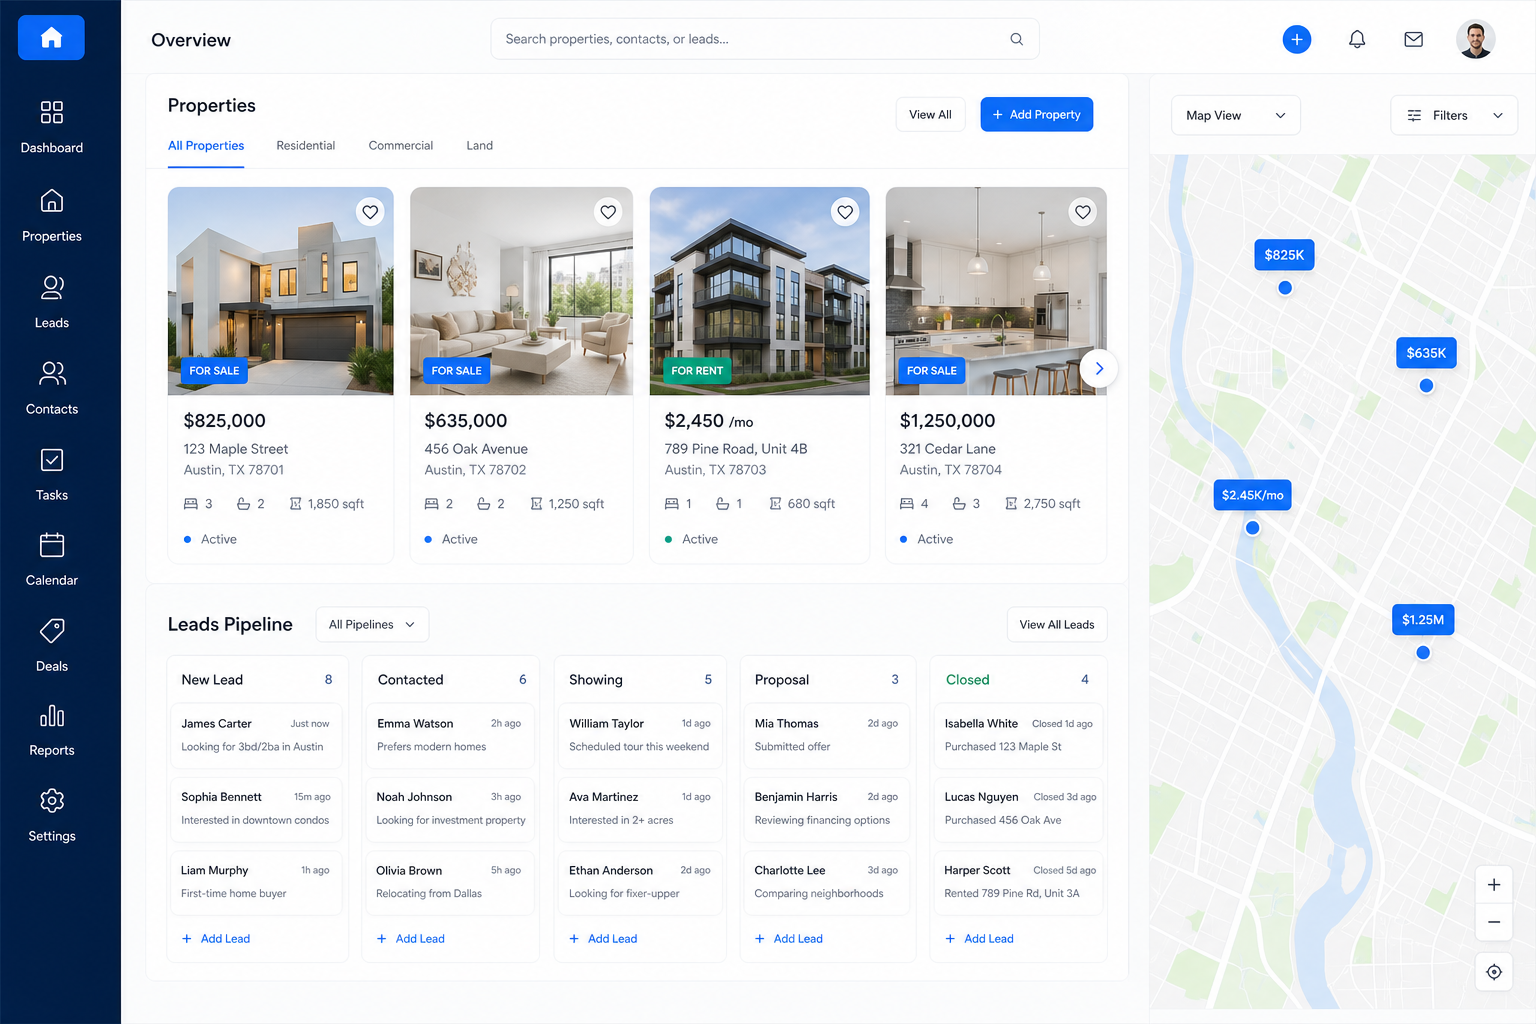Open Reports in the sidebar

coord(52,730)
